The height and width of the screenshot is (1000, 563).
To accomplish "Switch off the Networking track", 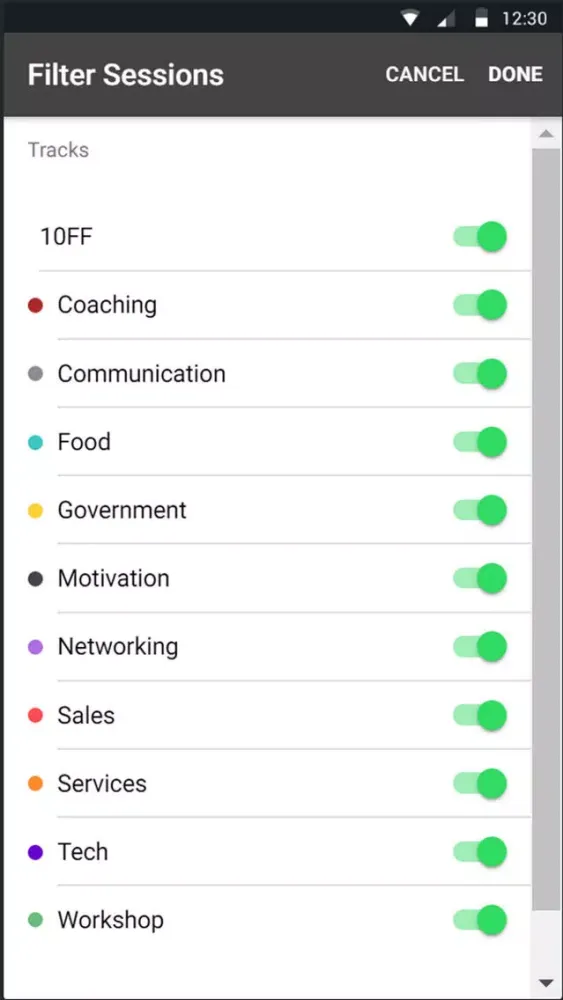I will (x=480, y=647).
